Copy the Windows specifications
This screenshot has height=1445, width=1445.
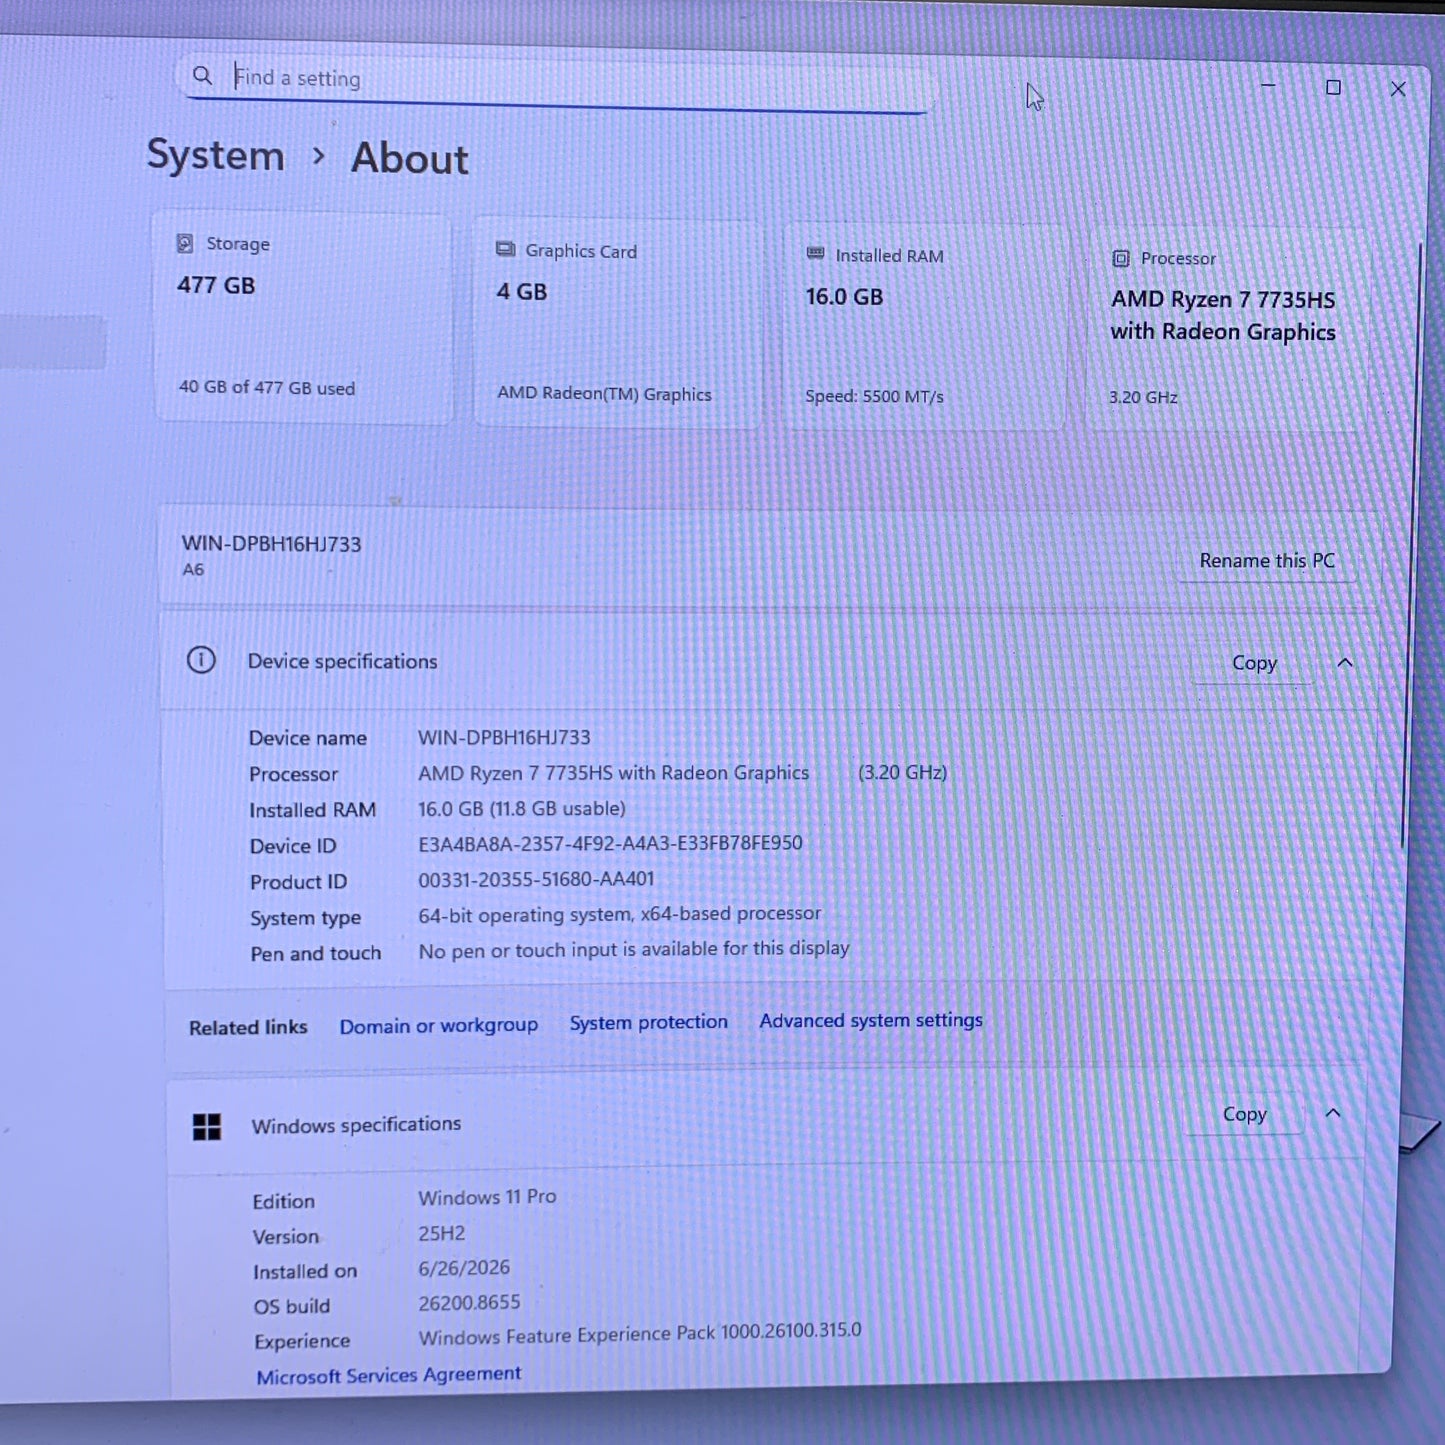pyautogui.click(x=1244, y=1114)
